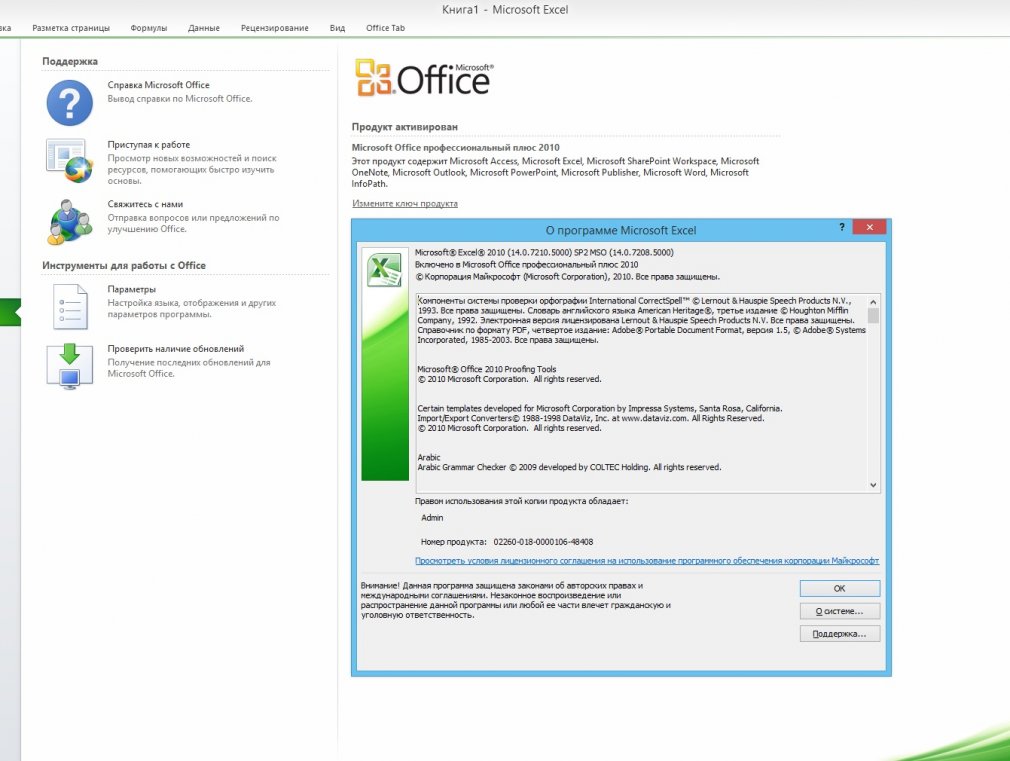Screen dimensions: 1010x761
Task: Click the Проверить наличие обновлений heading
Action: coord(176,349)
